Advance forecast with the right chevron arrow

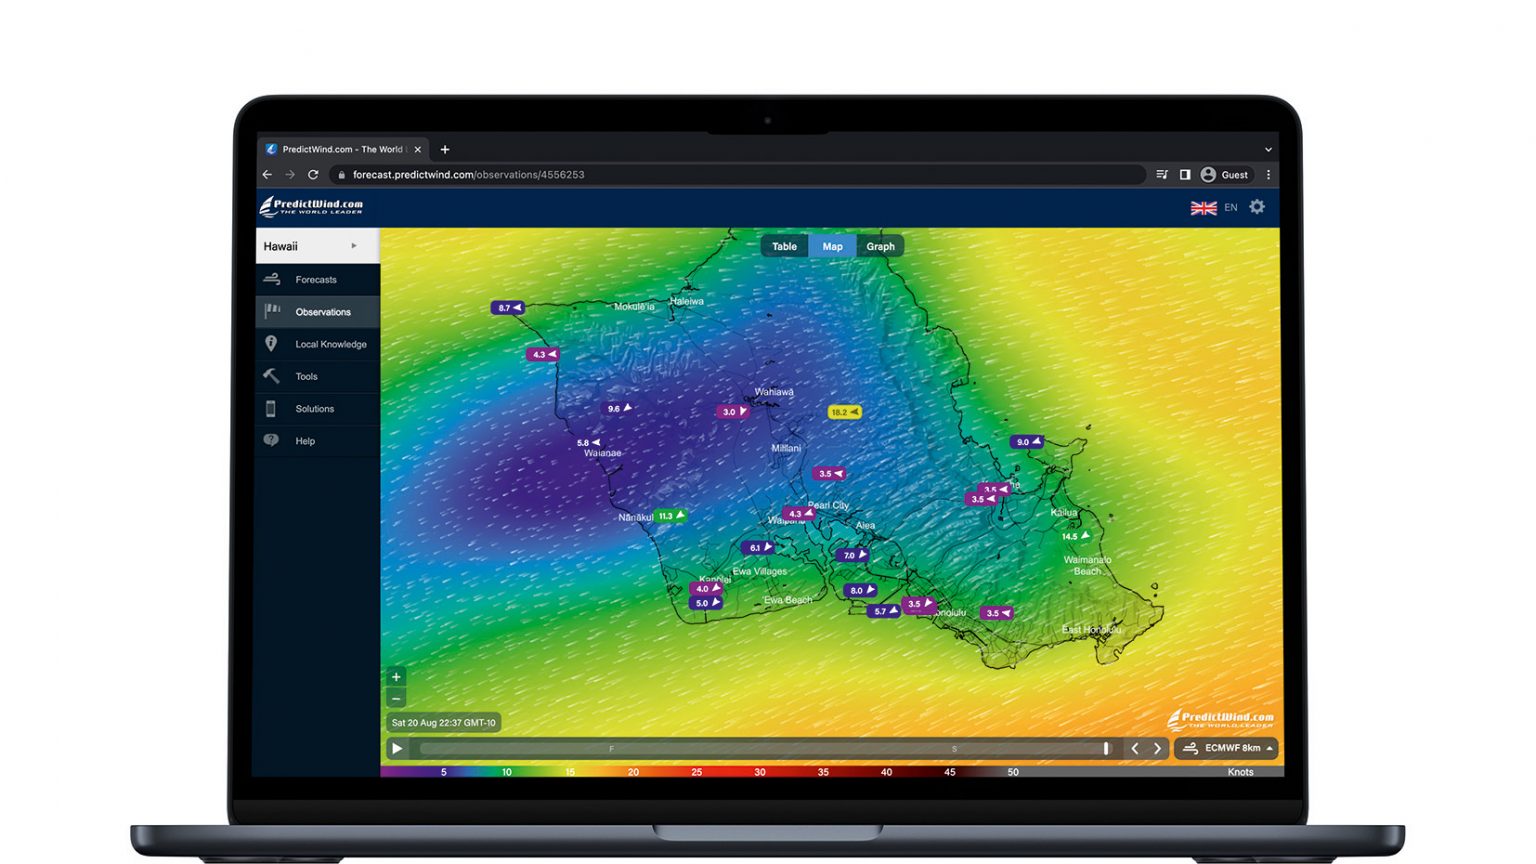point(1157,747)
